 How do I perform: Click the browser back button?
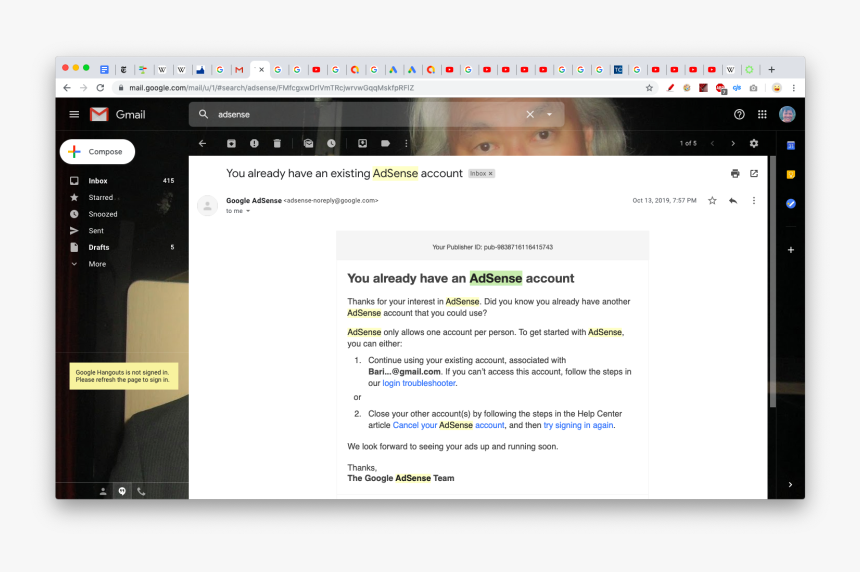click(x=67, y=88)
